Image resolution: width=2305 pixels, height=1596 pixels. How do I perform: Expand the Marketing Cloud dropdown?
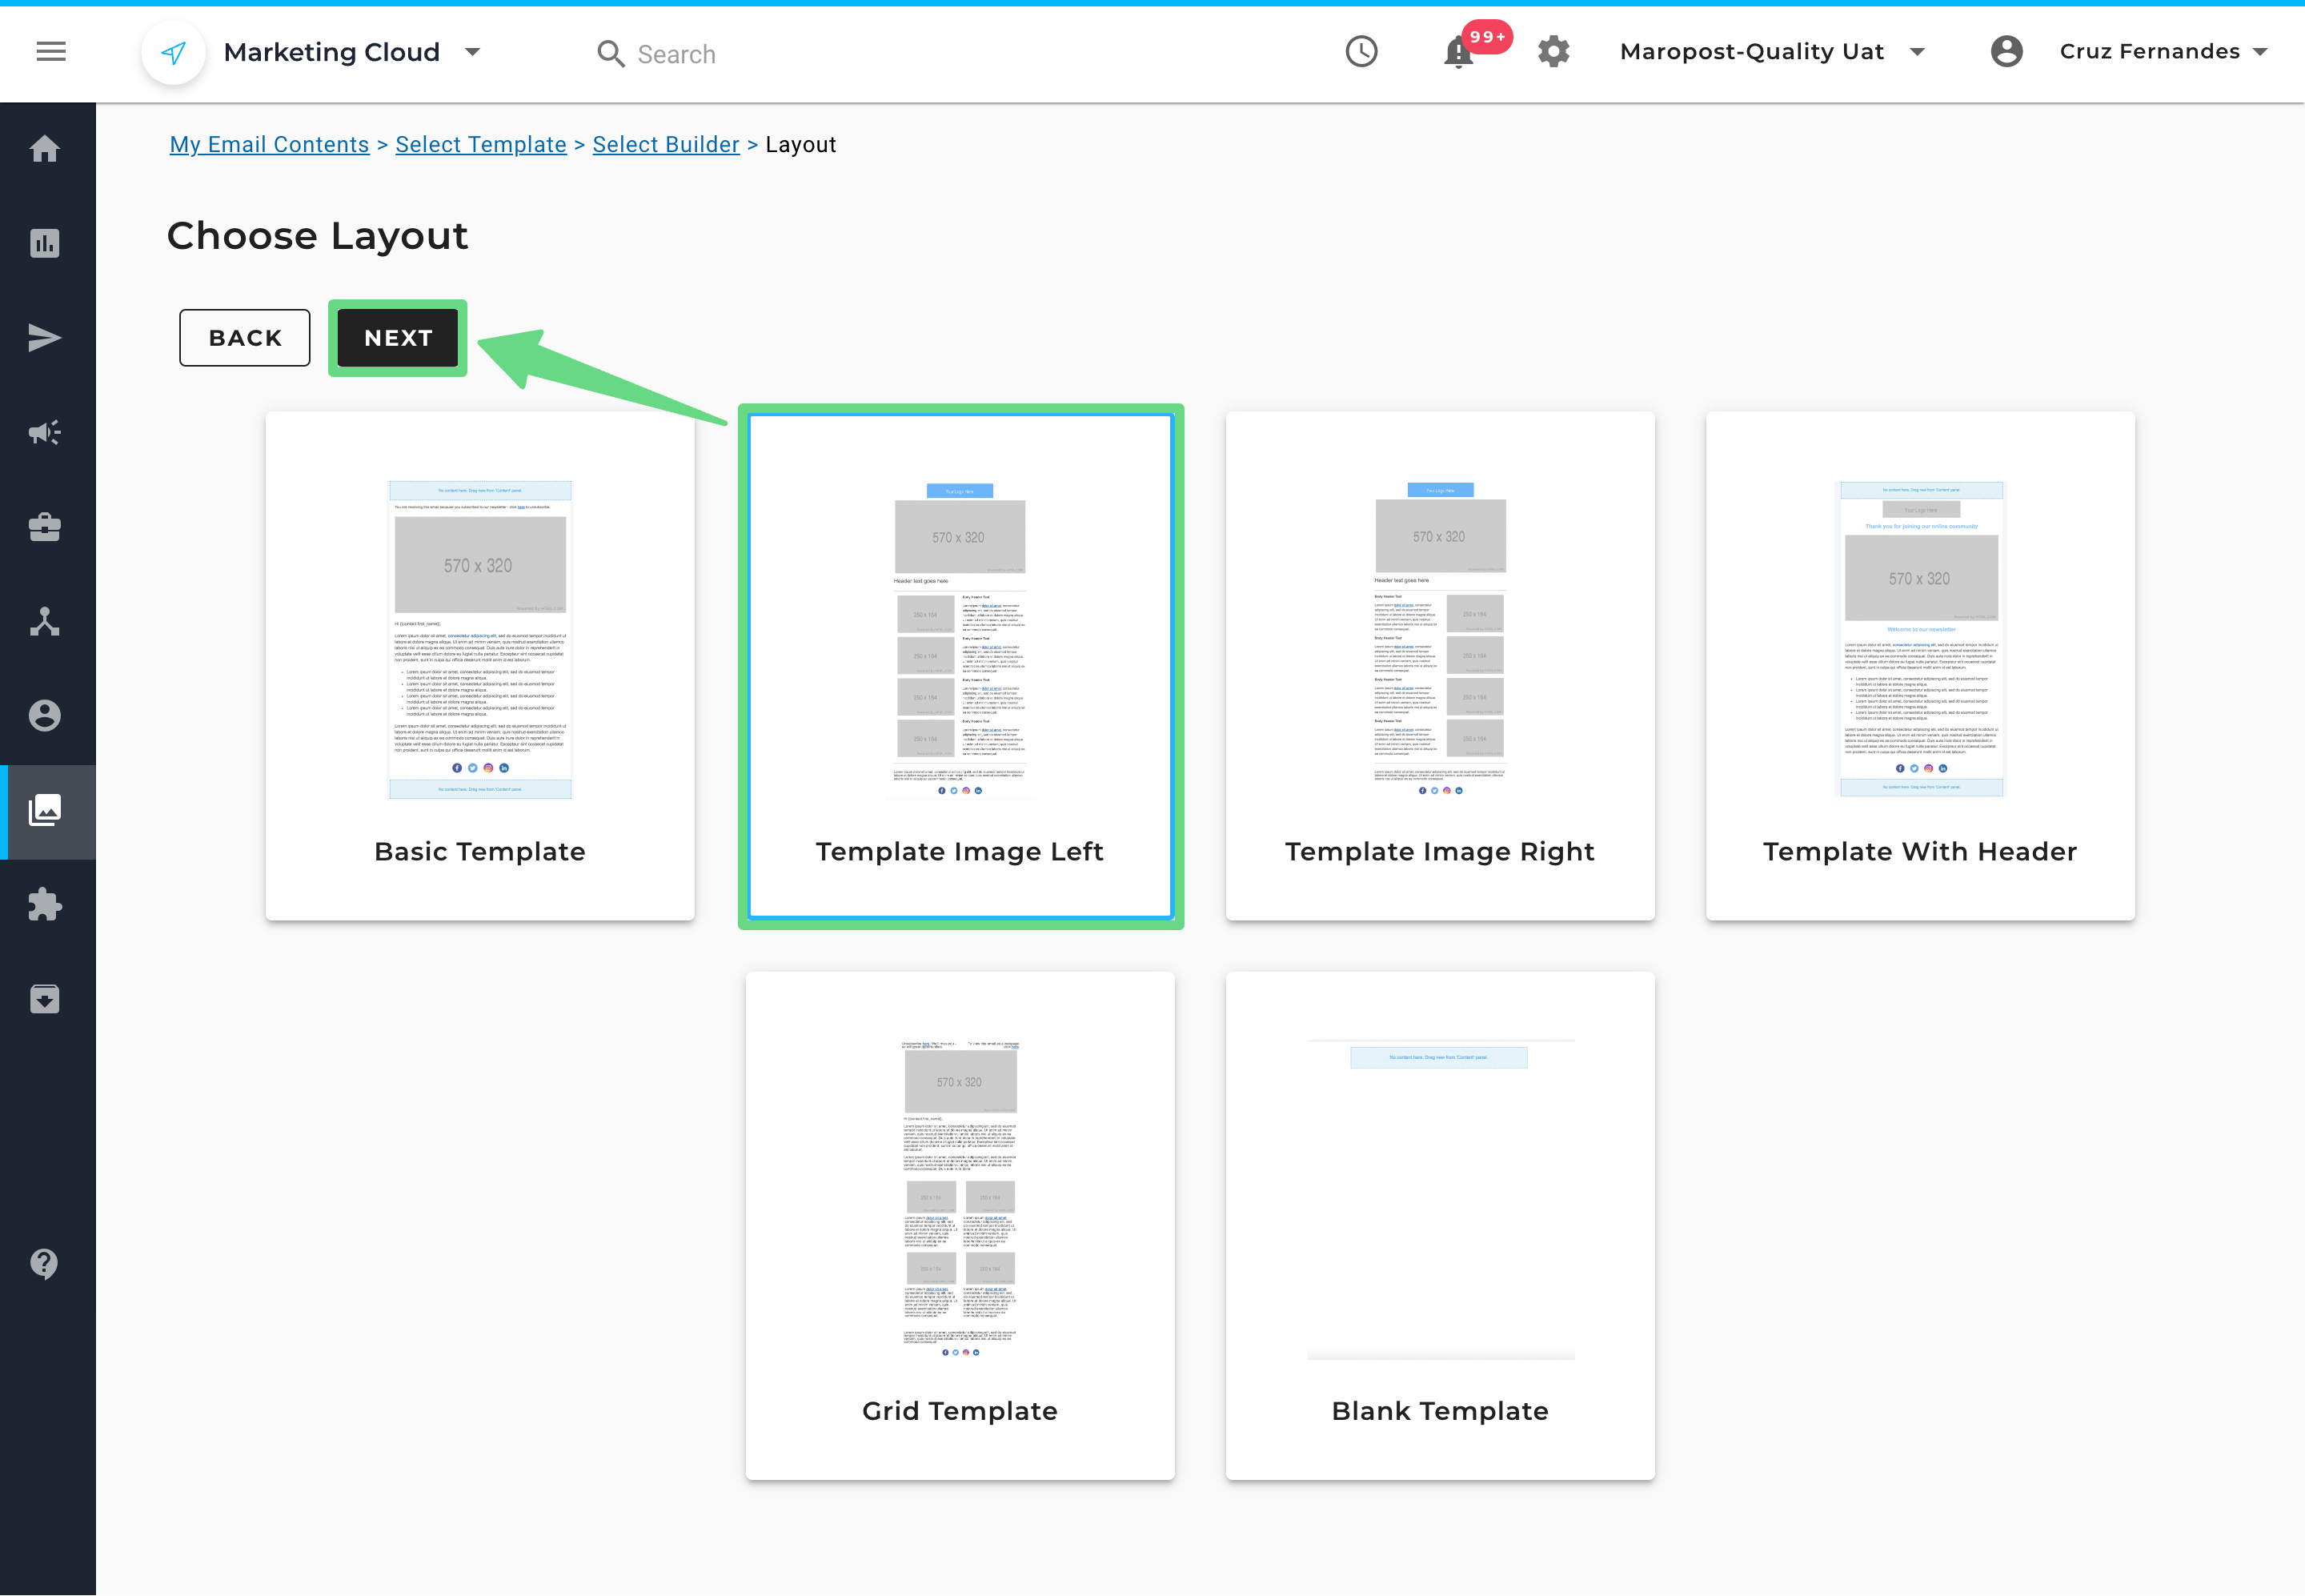click(x=473, y=52)
